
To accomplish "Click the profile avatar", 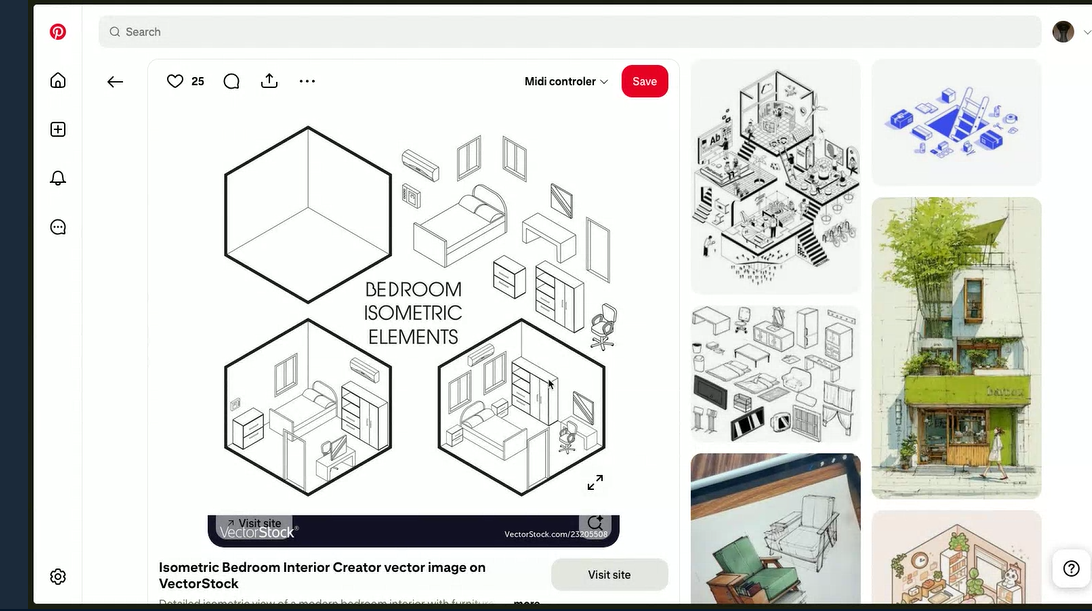I will tap(1063, 32).
